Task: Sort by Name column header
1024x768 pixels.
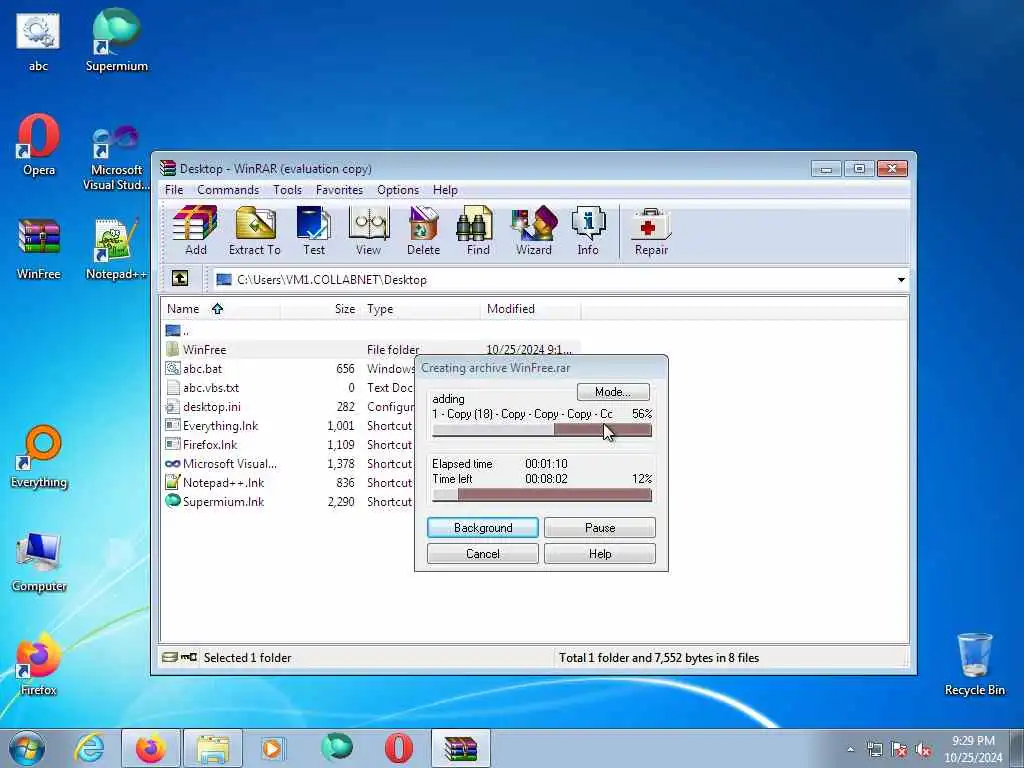Action: tap(221, 309)
